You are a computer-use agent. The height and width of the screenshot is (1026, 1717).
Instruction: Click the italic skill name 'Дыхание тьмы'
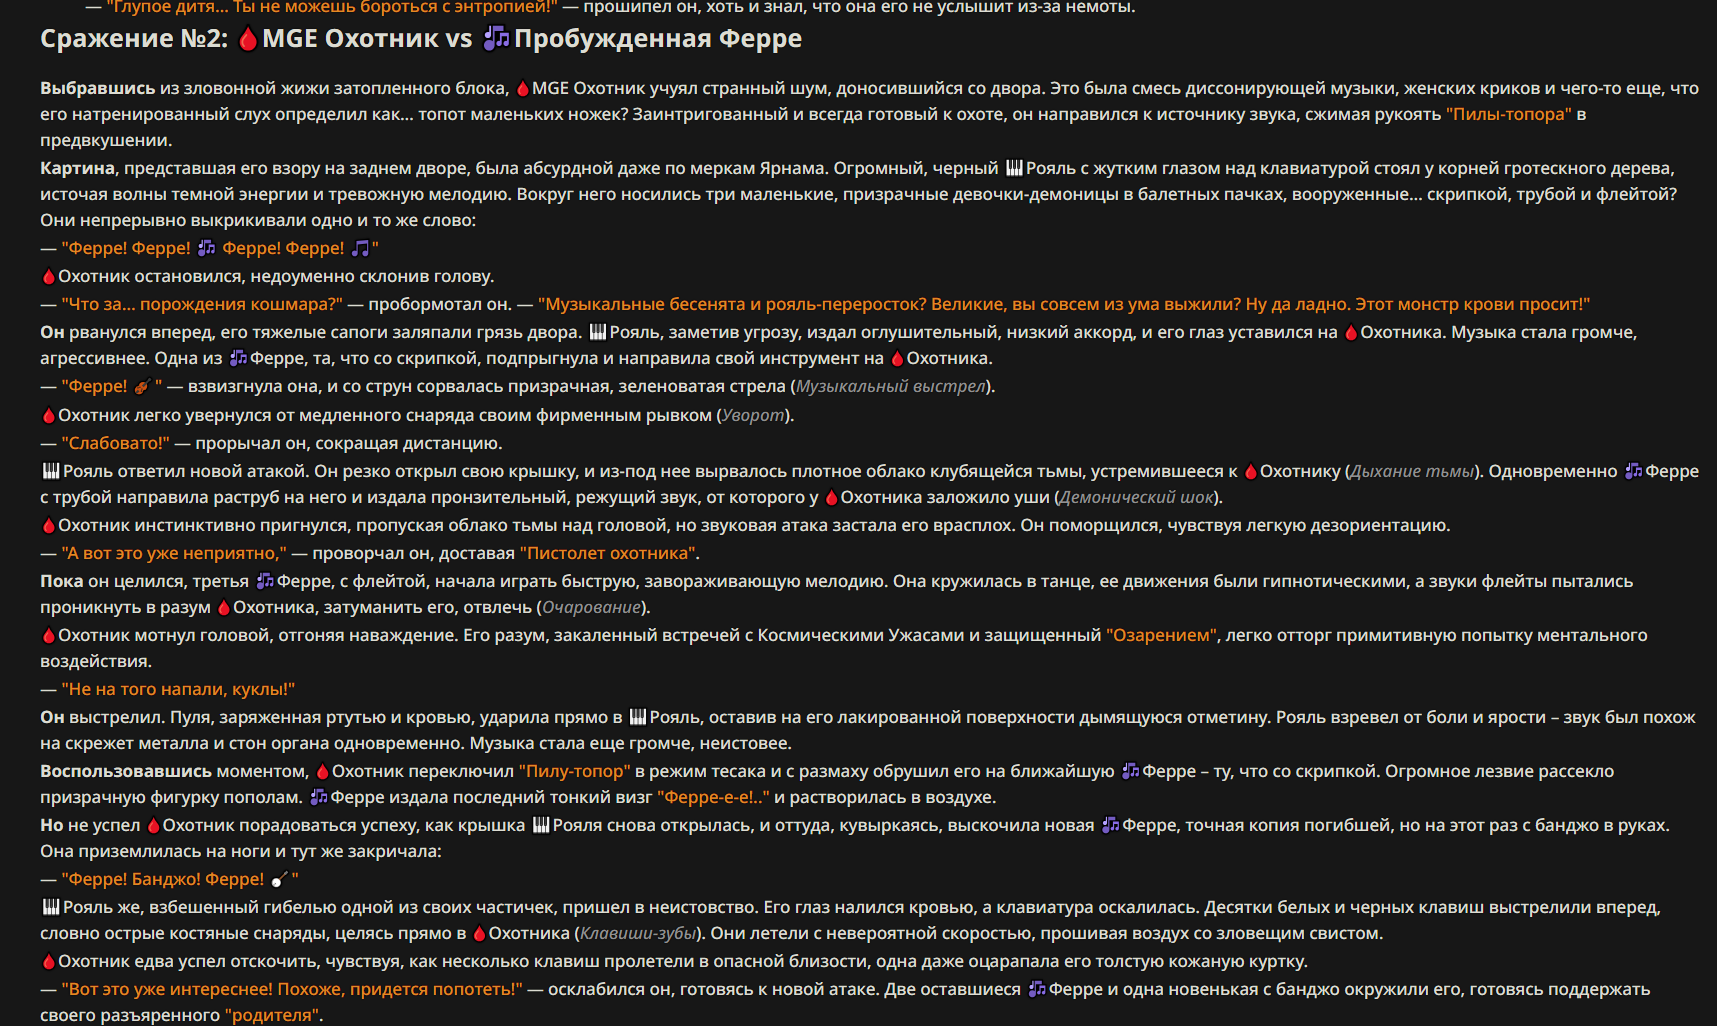tap(1412, 471)
